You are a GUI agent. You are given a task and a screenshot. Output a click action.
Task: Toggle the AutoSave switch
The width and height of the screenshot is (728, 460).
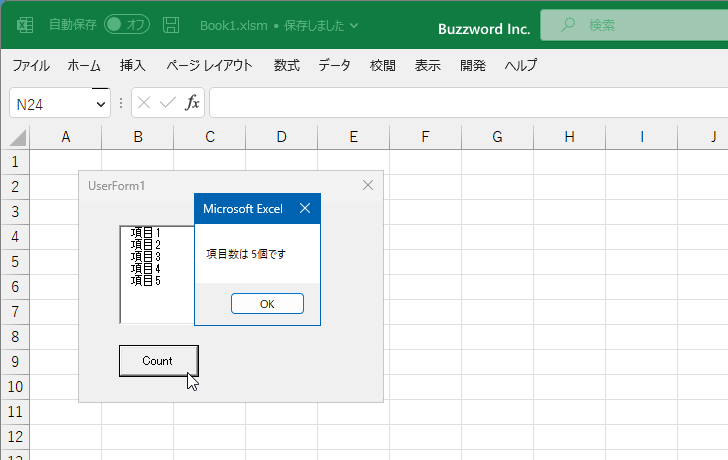127,25
